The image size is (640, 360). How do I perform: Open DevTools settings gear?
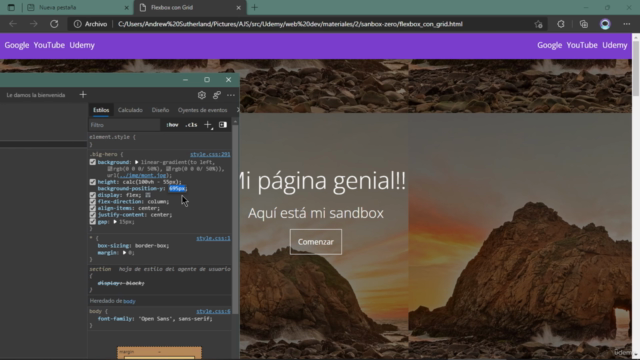coord(202,95)
